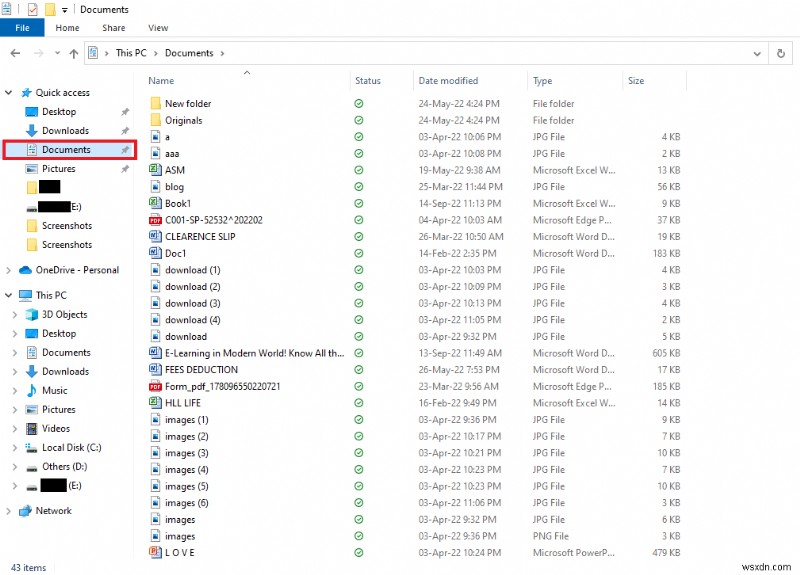The width and height of the screenshot is (800, 575).
Task: Click the New folder folder icon
Action: pos(156,104)
